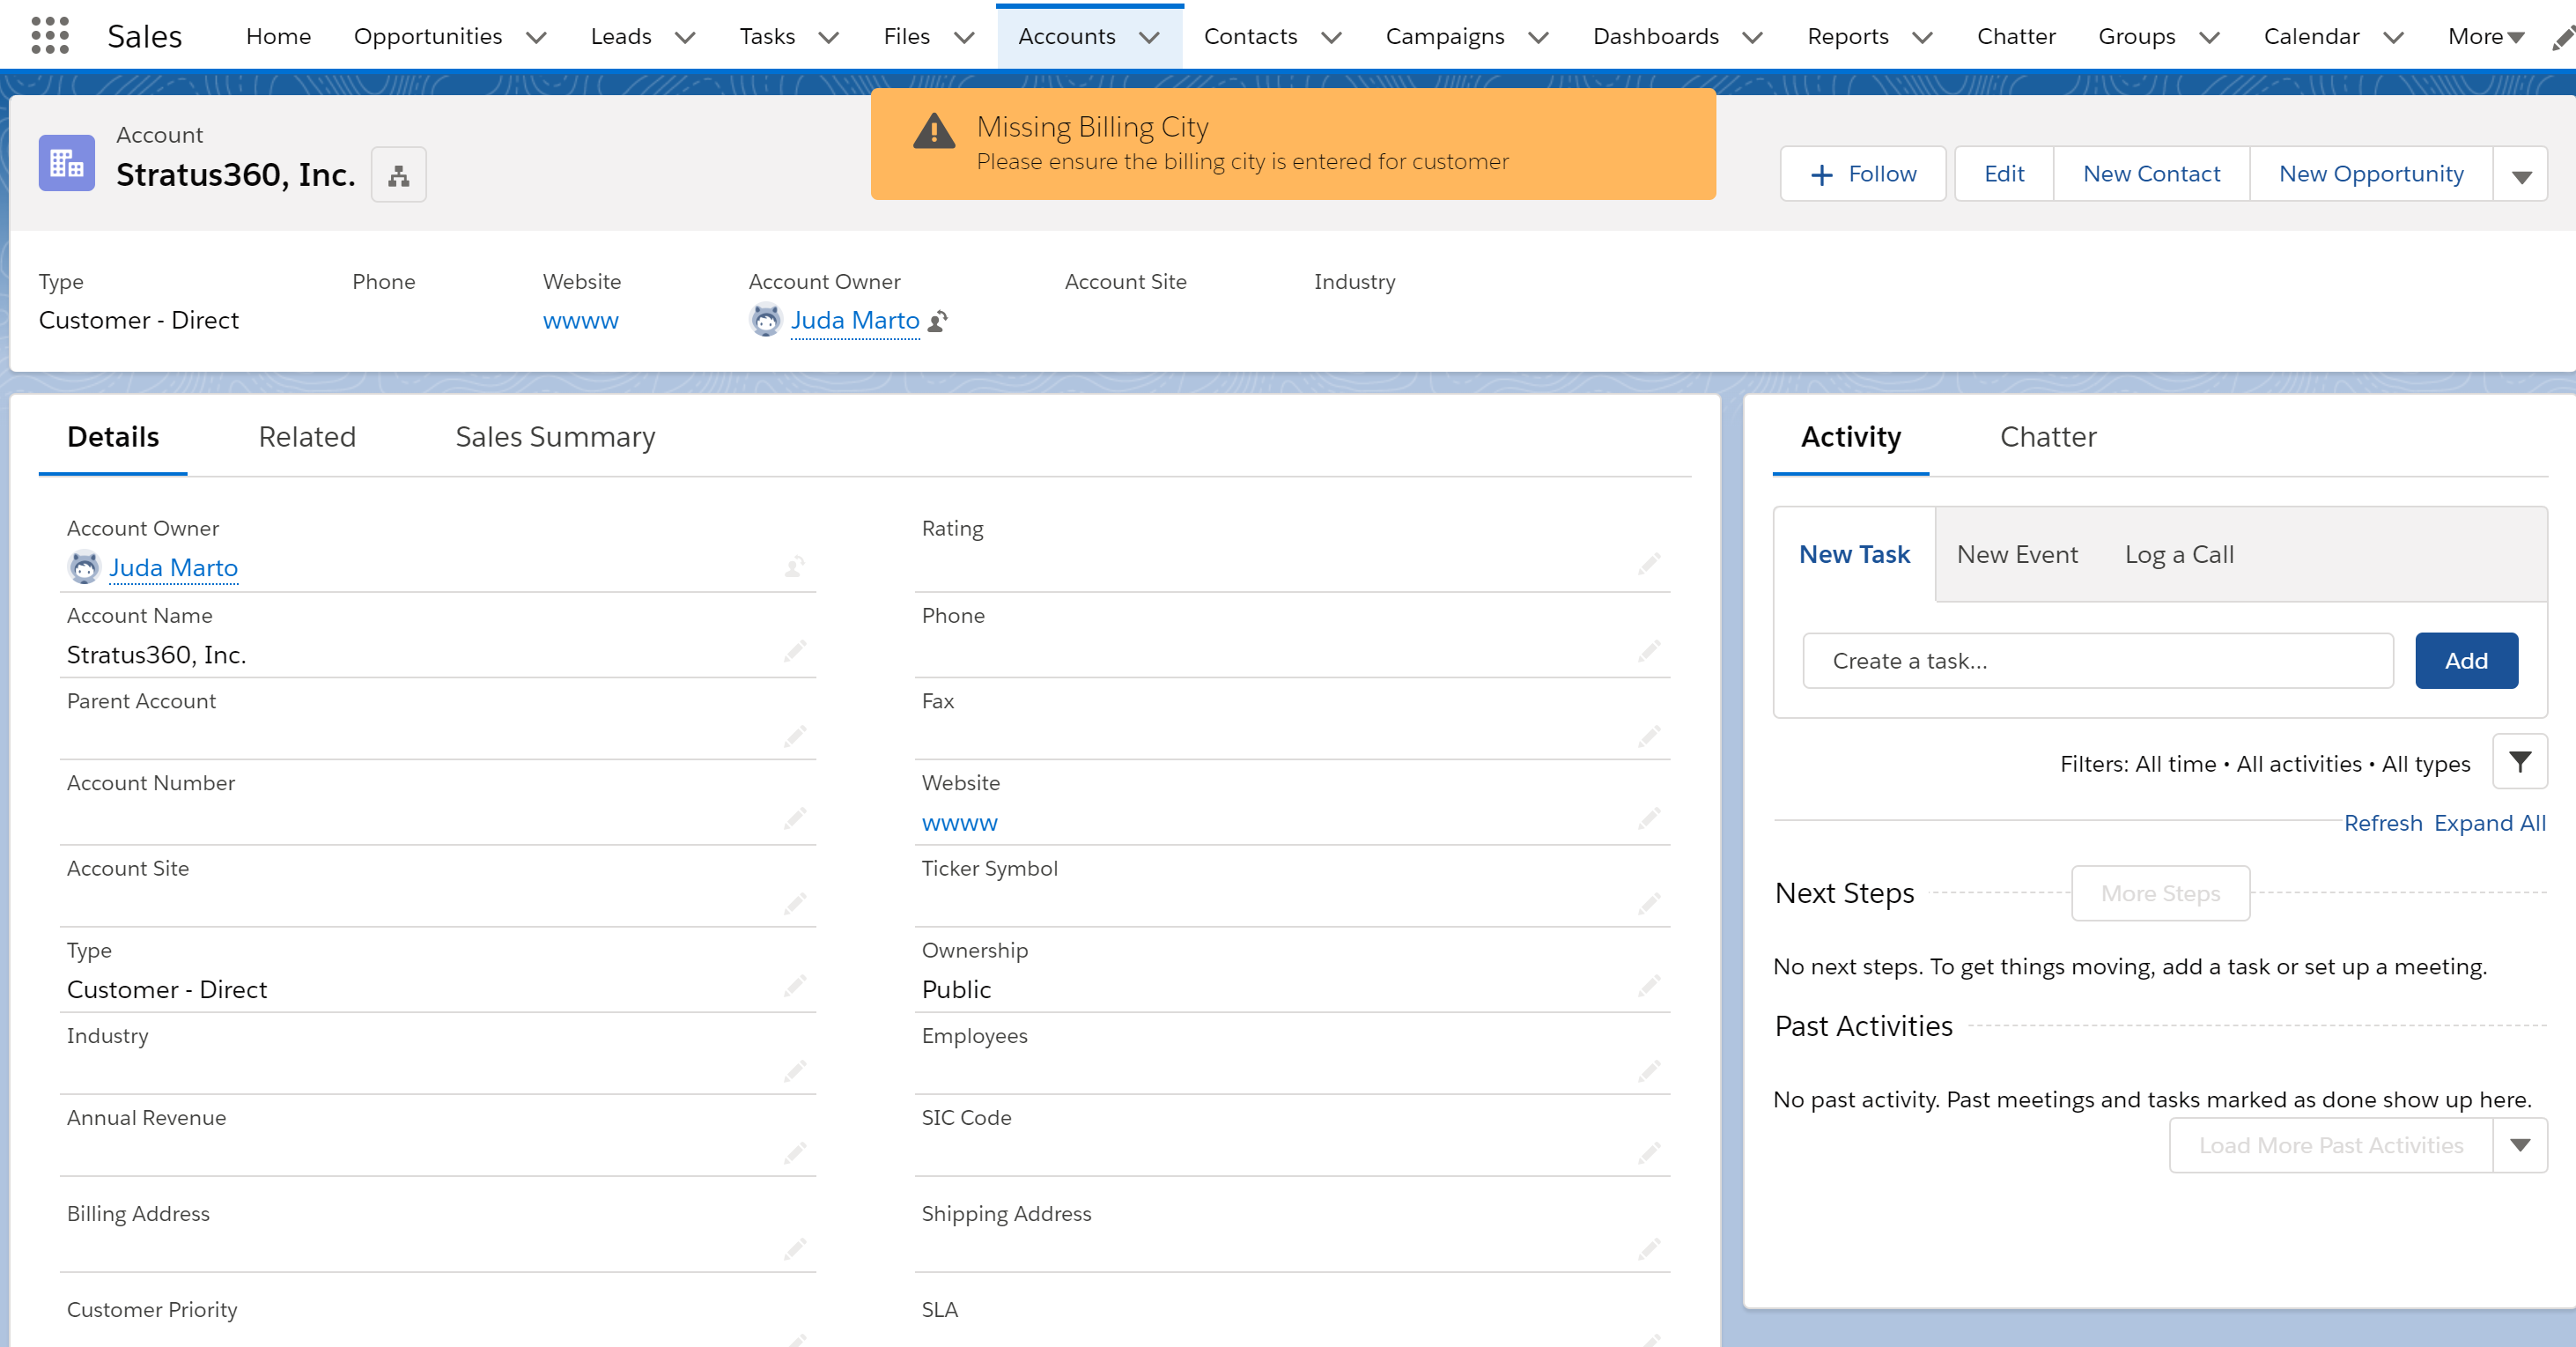Switch to the Related tab
The width and height of the screenshot is (2576, 1347).
click(307, 437)
